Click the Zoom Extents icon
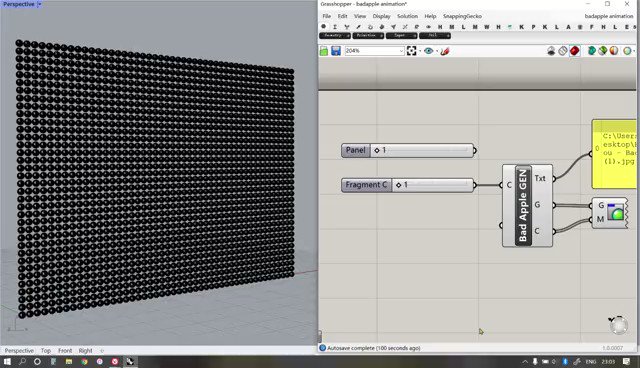 (x=411, y=51)
